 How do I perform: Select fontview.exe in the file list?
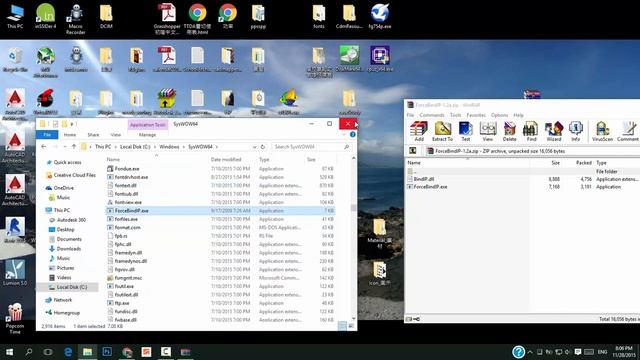pos(220,202)
